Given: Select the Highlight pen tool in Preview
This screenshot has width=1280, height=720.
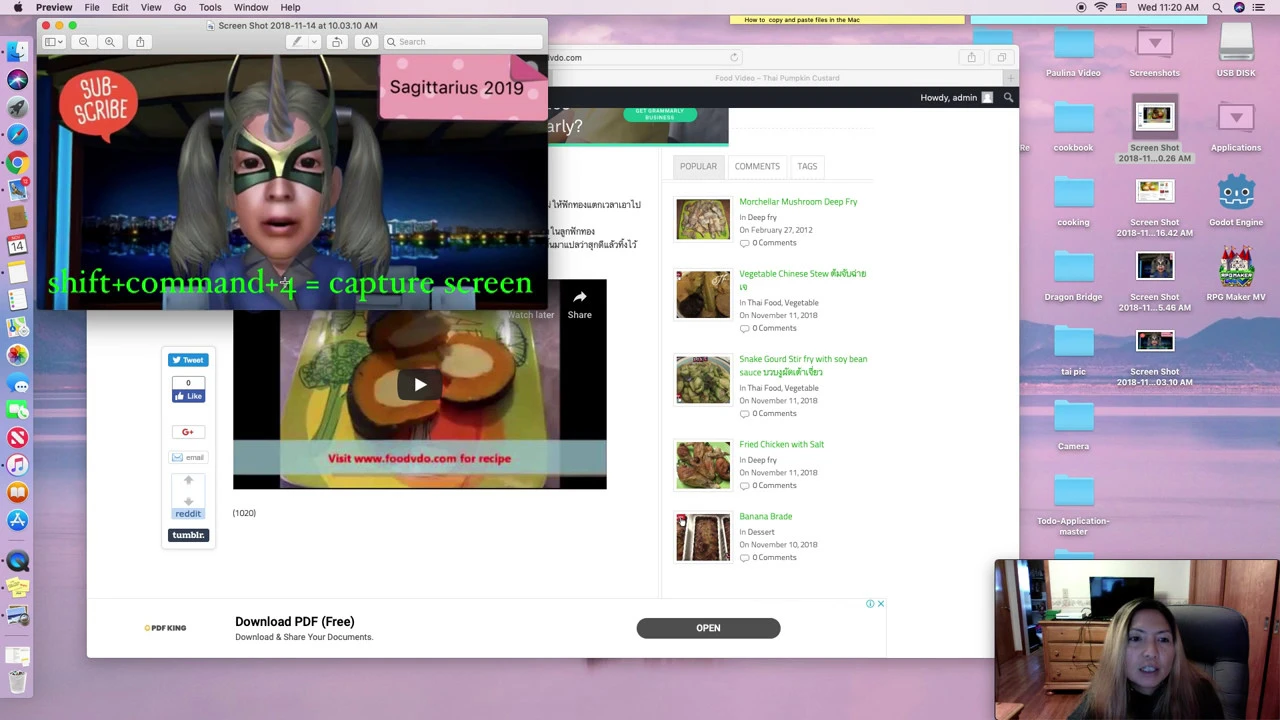Looking at the screenshot, I should point(296,42).
